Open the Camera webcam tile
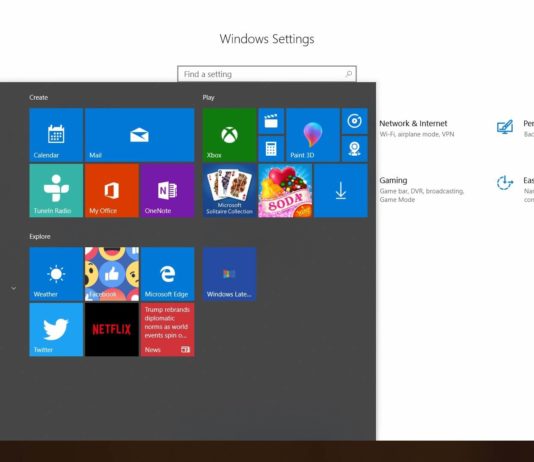The height and width of the screenshot is (462, 534). point(355,149)
